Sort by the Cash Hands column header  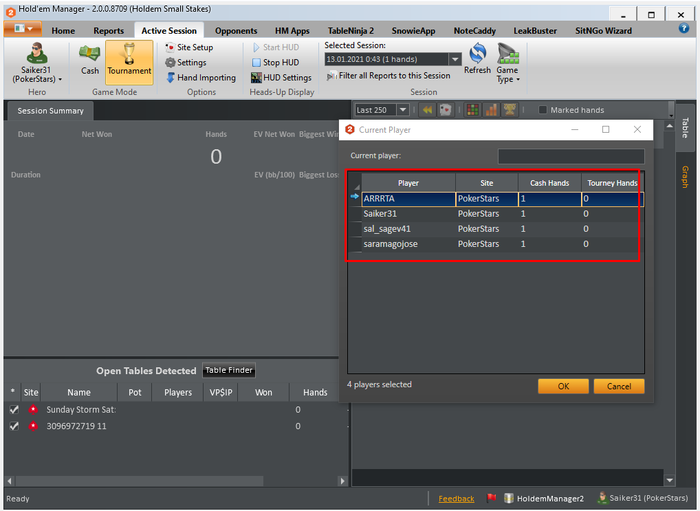click(550, 183)
